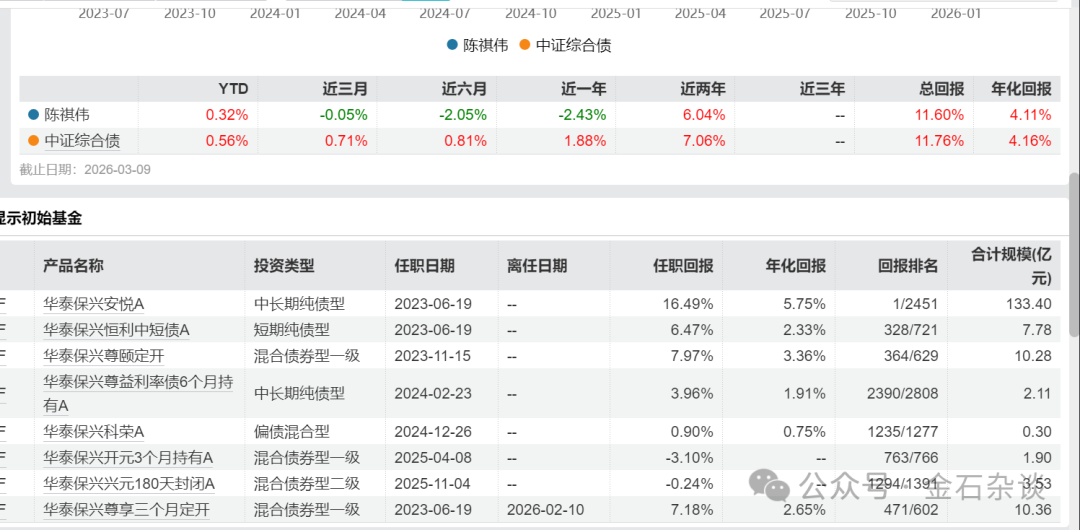
Task: Select 短期纯债型 investment type cell
Action: coord(291,330)
